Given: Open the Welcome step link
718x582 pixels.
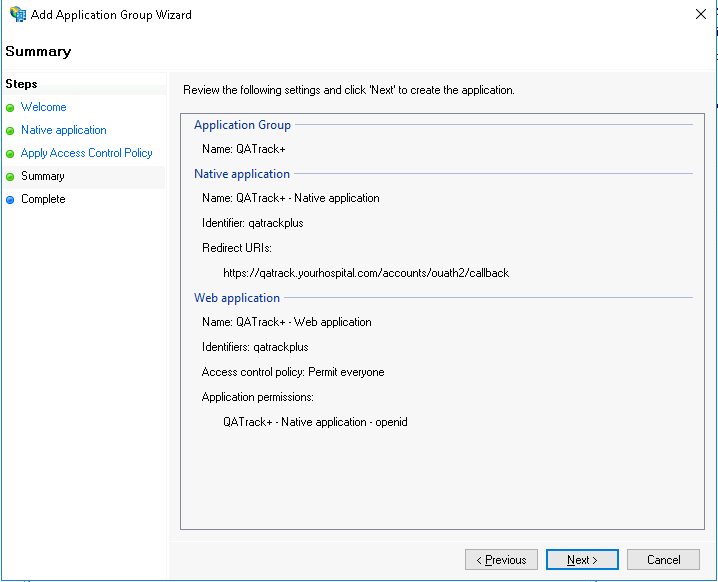Looking at the screenshot, I should (44, 107).
